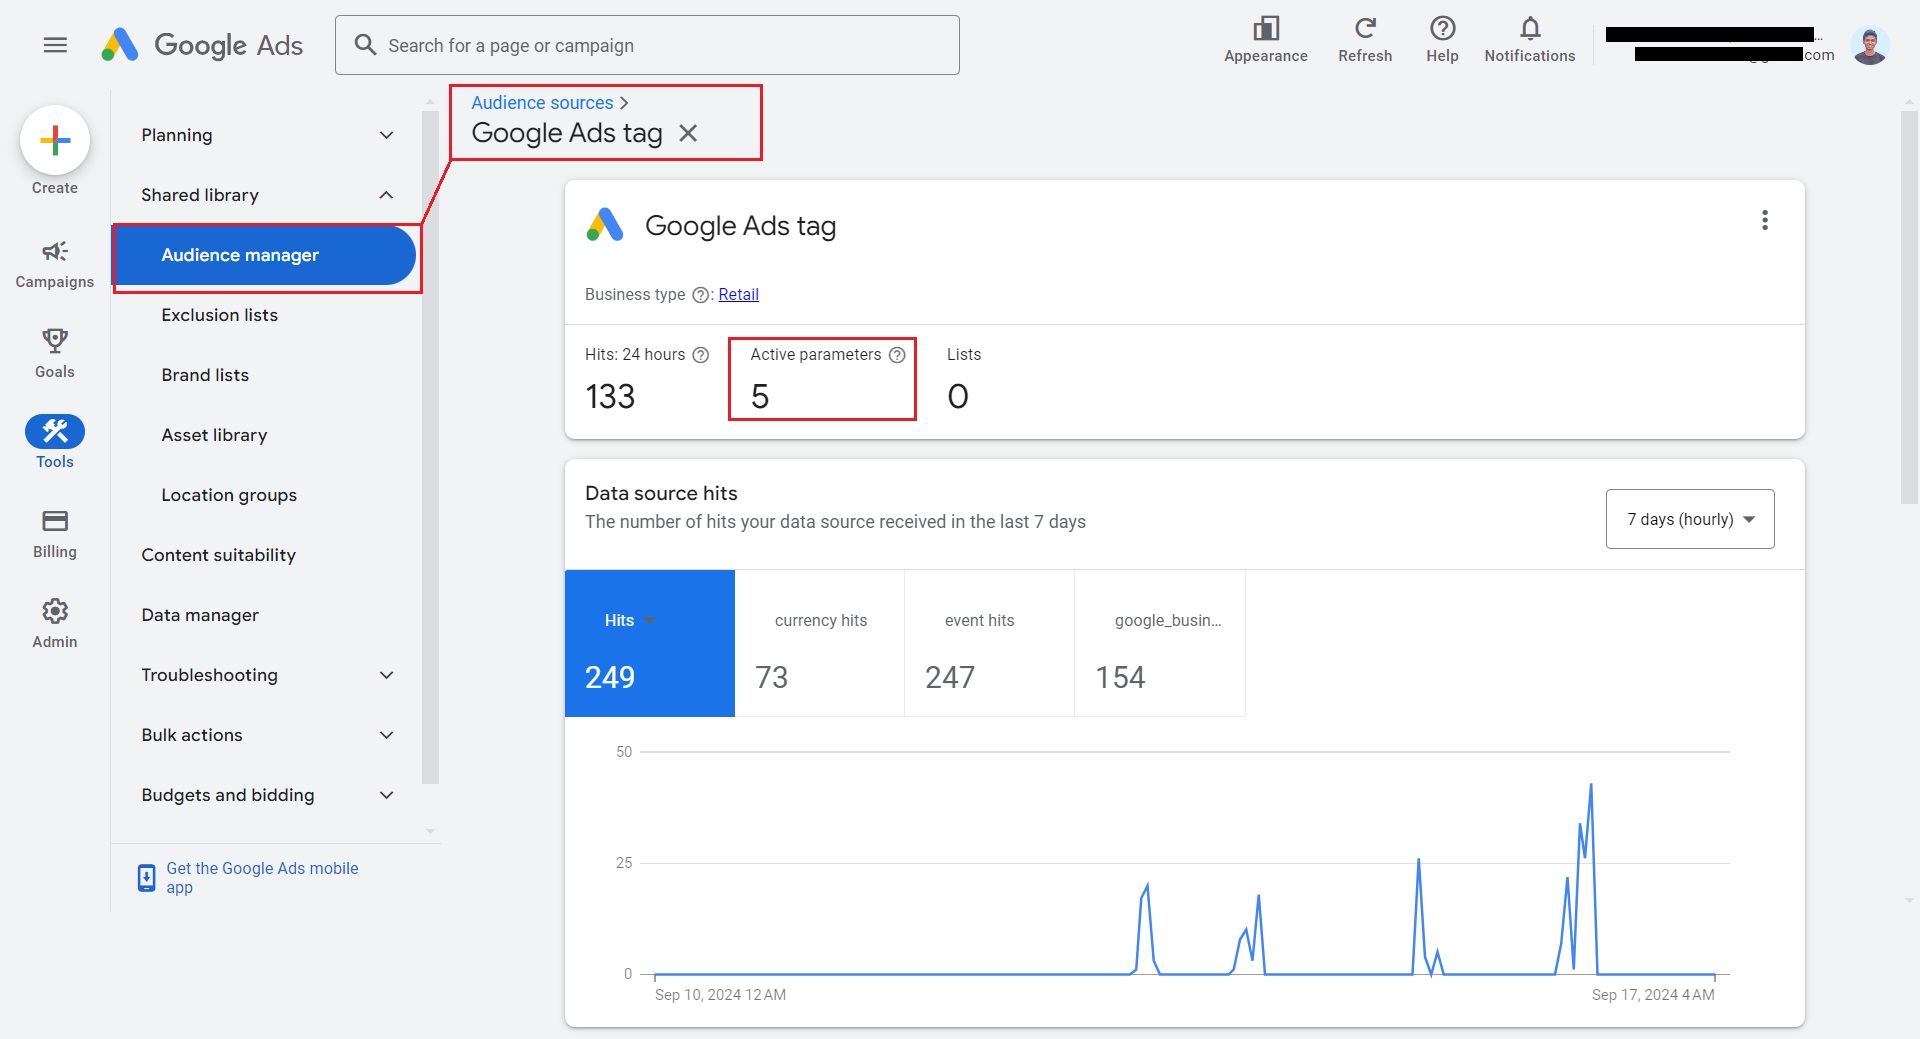This screenshot has height=1039, width=1920.
Task: Click the main page vertical scrollbar
Action: point(1909,308)
